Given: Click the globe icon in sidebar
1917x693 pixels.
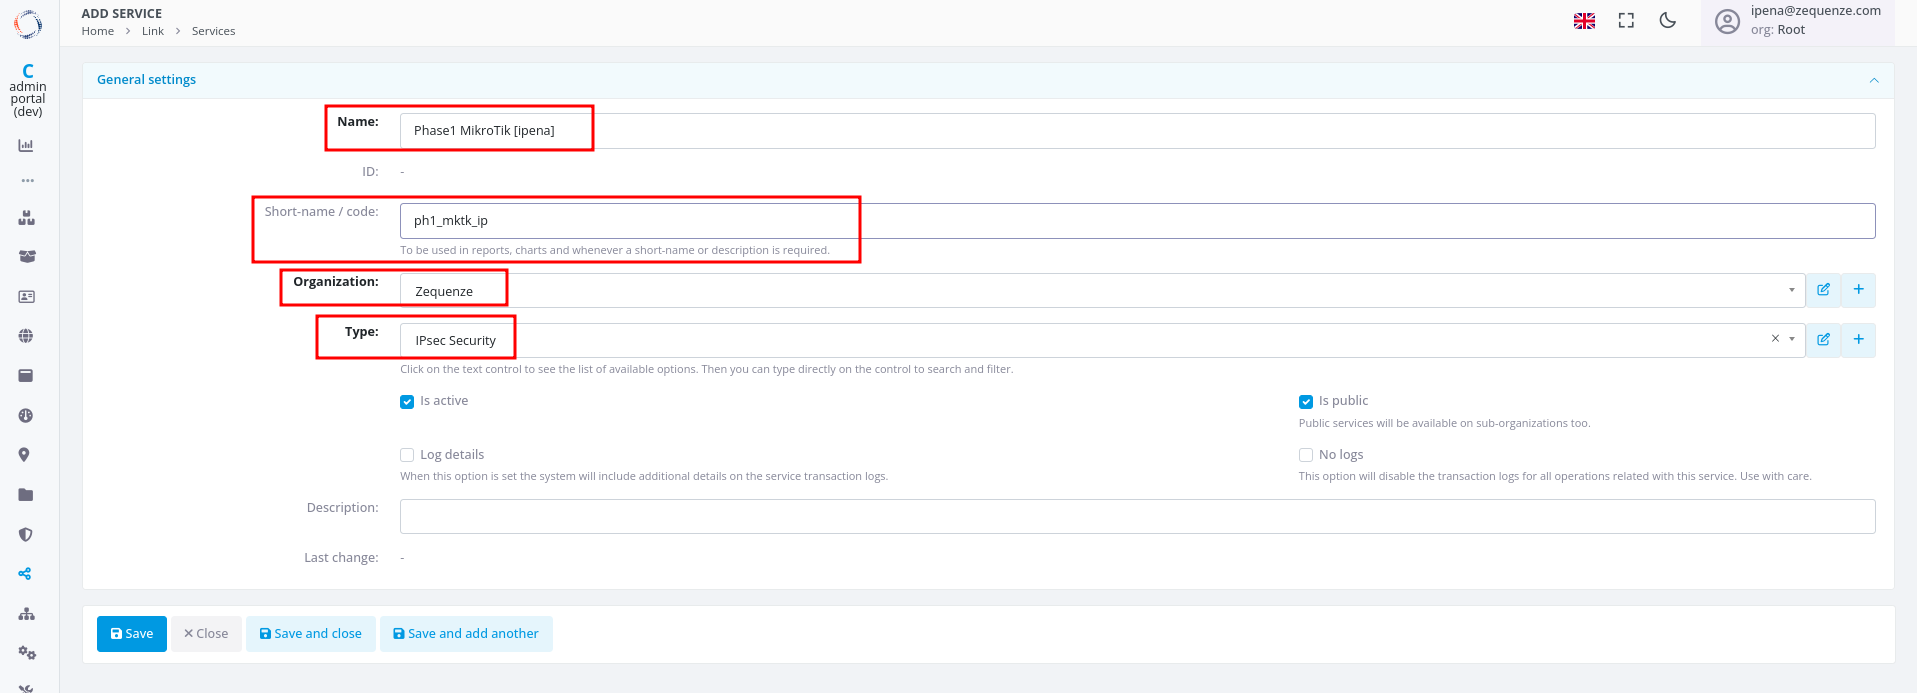Looking at the screenshot, I should click(26, 336).
